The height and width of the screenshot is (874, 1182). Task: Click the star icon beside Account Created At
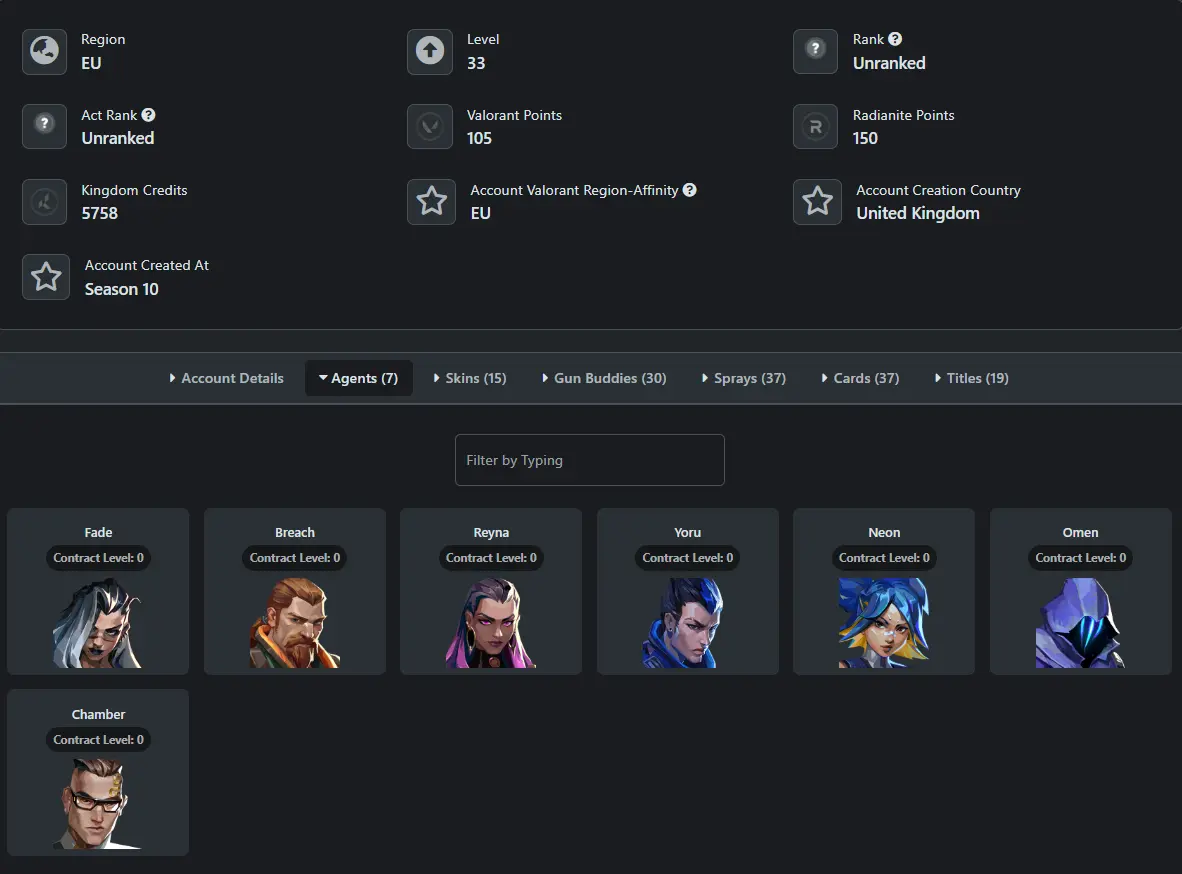click(46, 277)
